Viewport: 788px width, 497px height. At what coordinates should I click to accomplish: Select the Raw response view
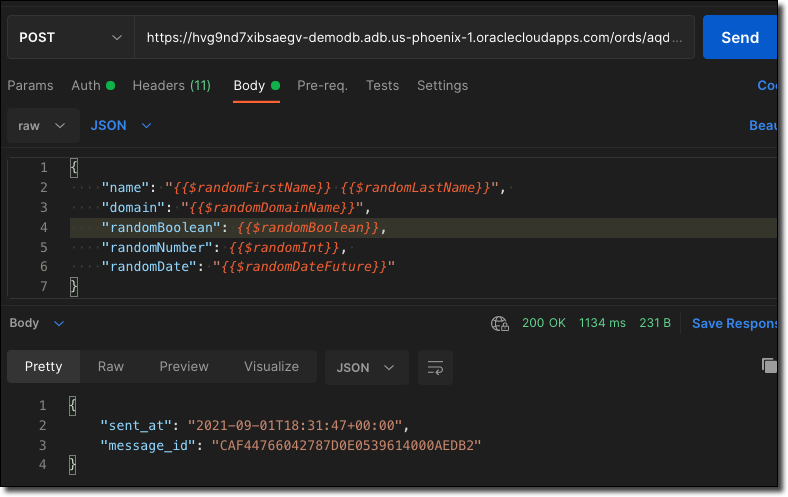point(111,366)
